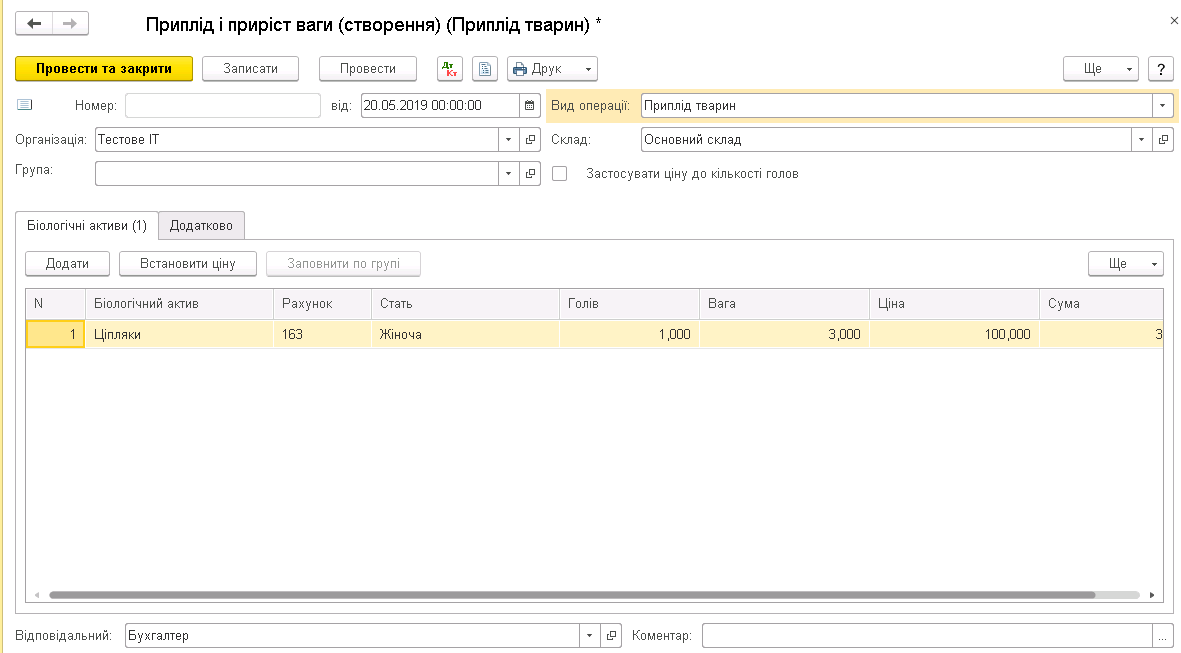This screenshot has width=1181, height=653.
Task: Expand the Вид операції dropdown
Action: click(x=1163, y=105)
